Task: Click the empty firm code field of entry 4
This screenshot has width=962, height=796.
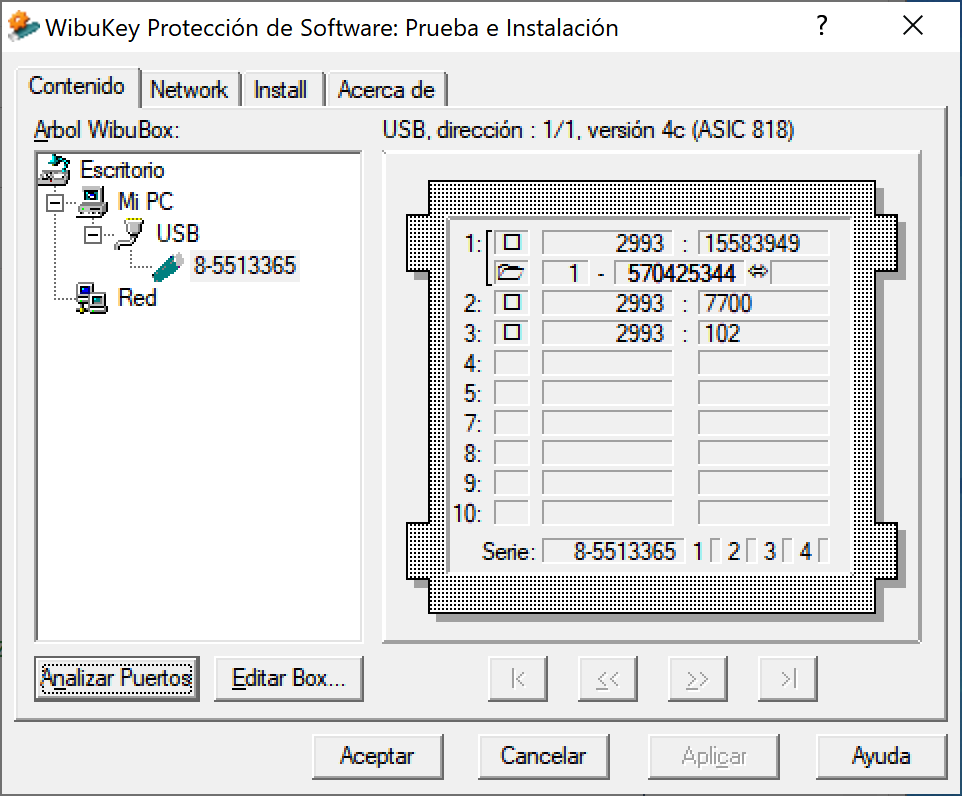Action: 607,363
